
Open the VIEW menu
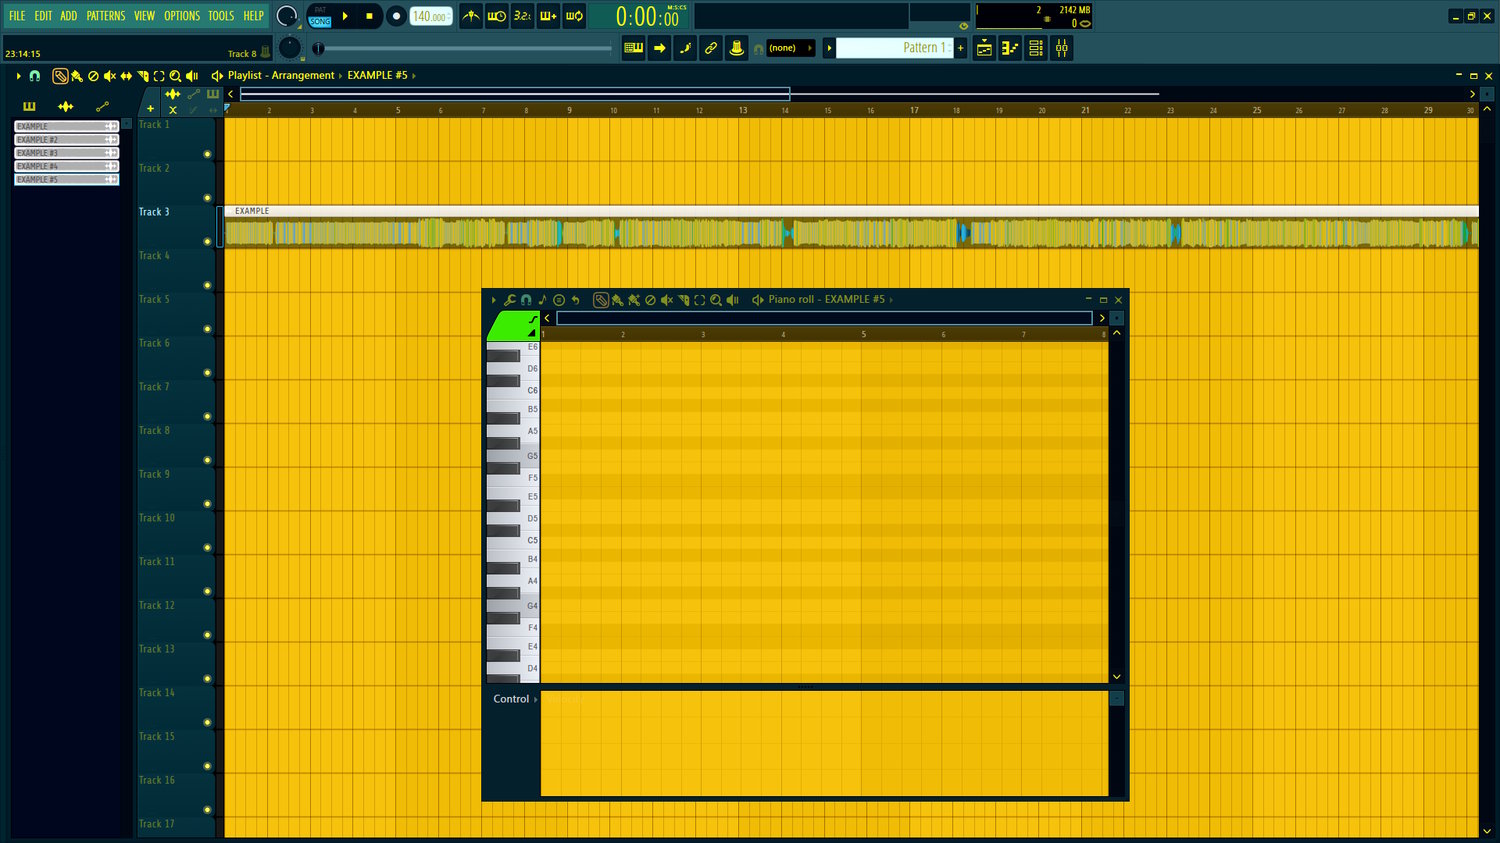(x=145, y=16)
